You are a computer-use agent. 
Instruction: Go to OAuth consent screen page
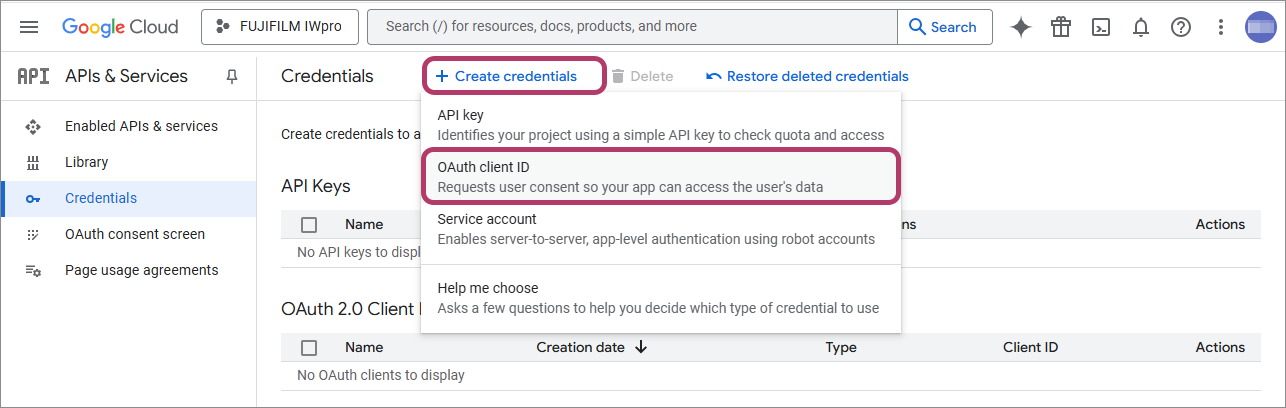pos(135,234)
